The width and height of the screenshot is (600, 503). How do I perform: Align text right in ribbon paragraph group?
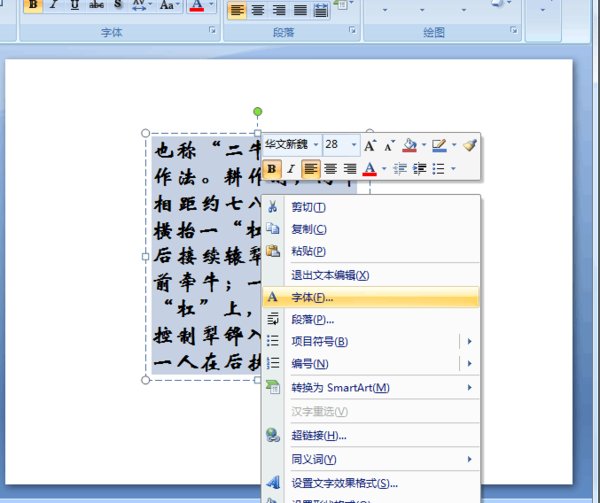[x=279, y=10]
